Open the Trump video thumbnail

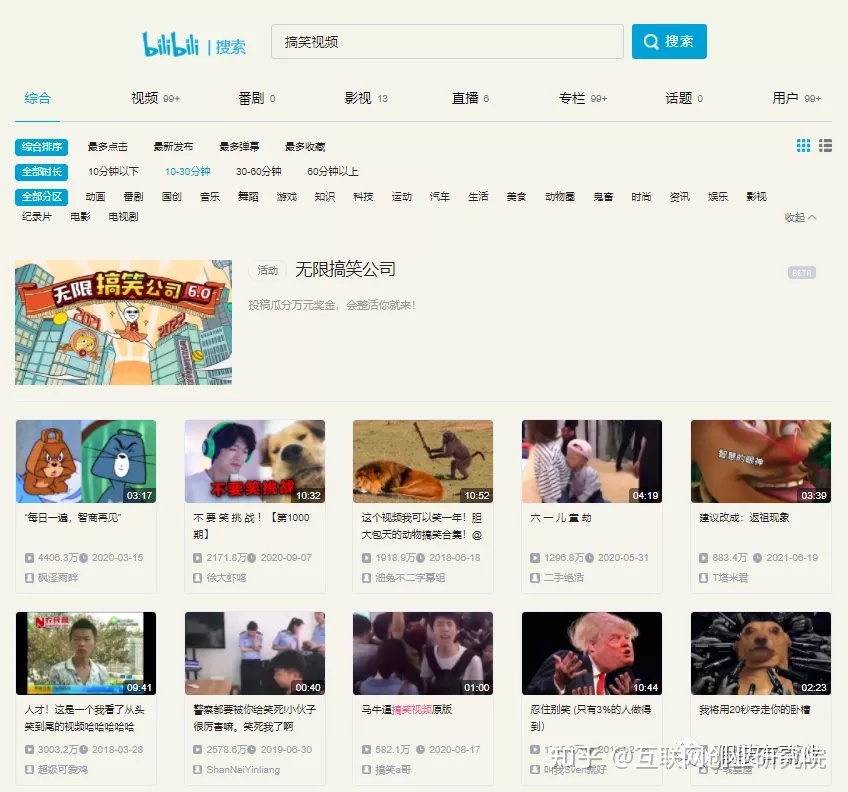coord(591,654)
